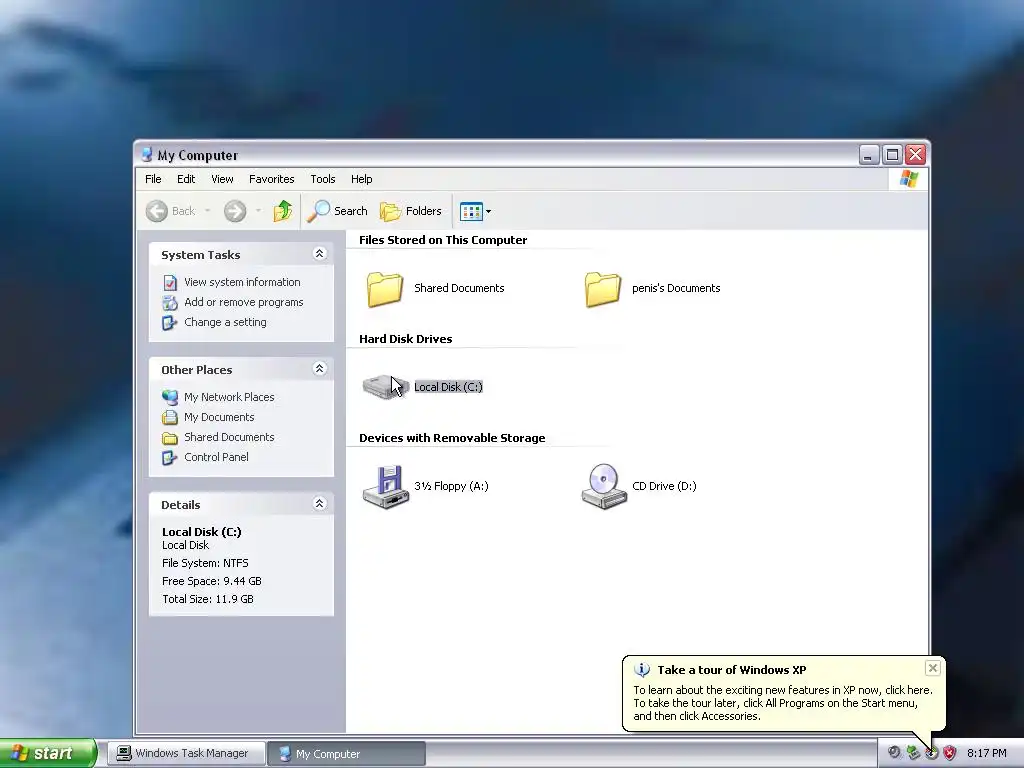
Task: Click the Views toolbar icon
Action: [471, 211]
